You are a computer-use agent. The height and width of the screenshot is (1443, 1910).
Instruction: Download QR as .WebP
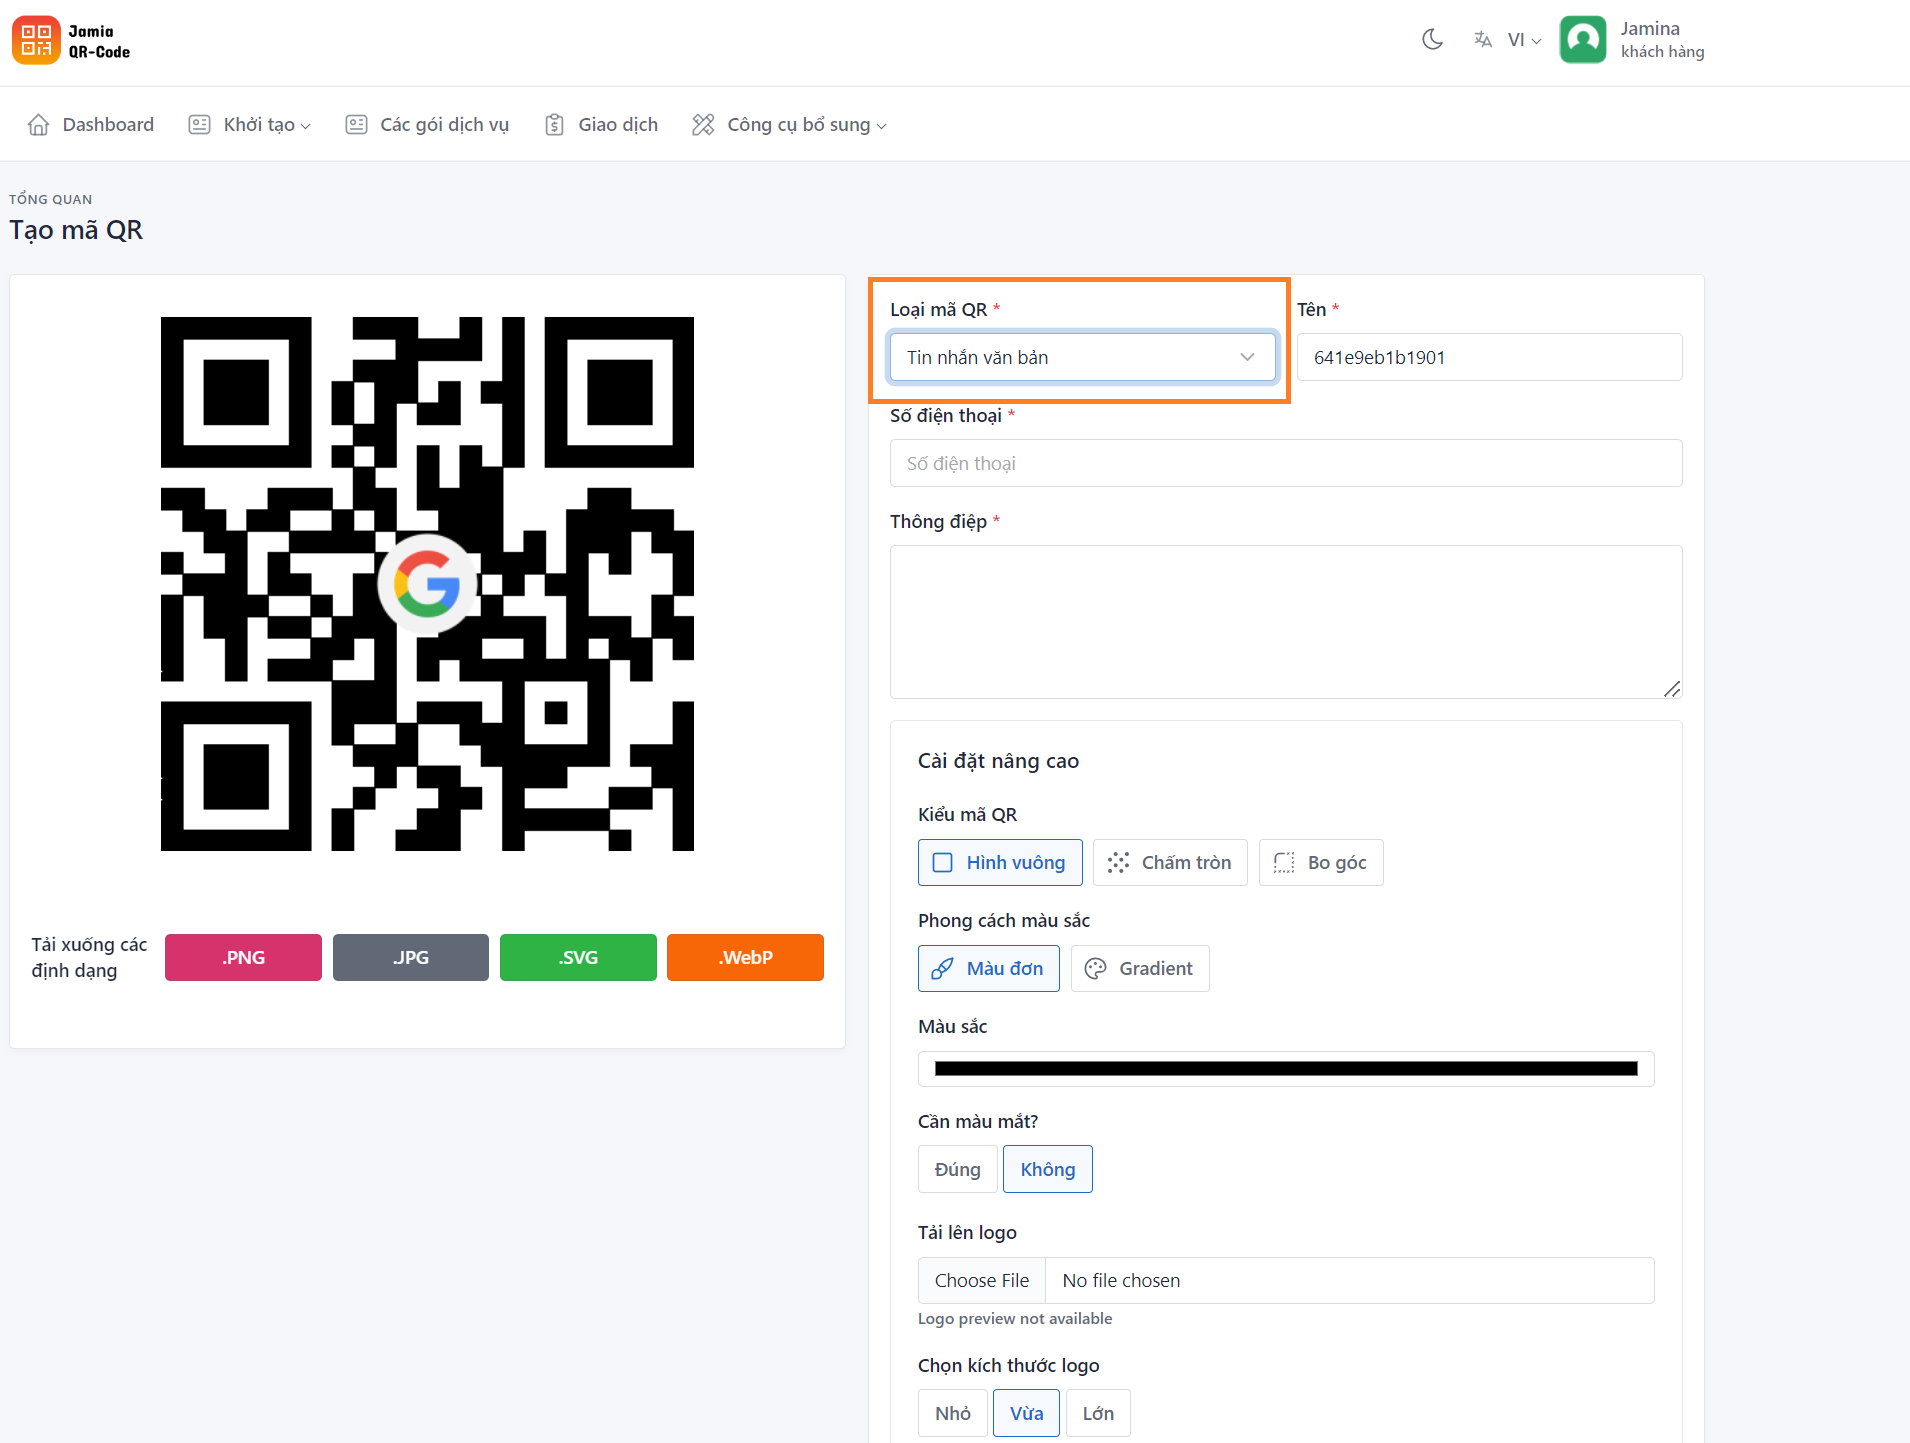746,957
